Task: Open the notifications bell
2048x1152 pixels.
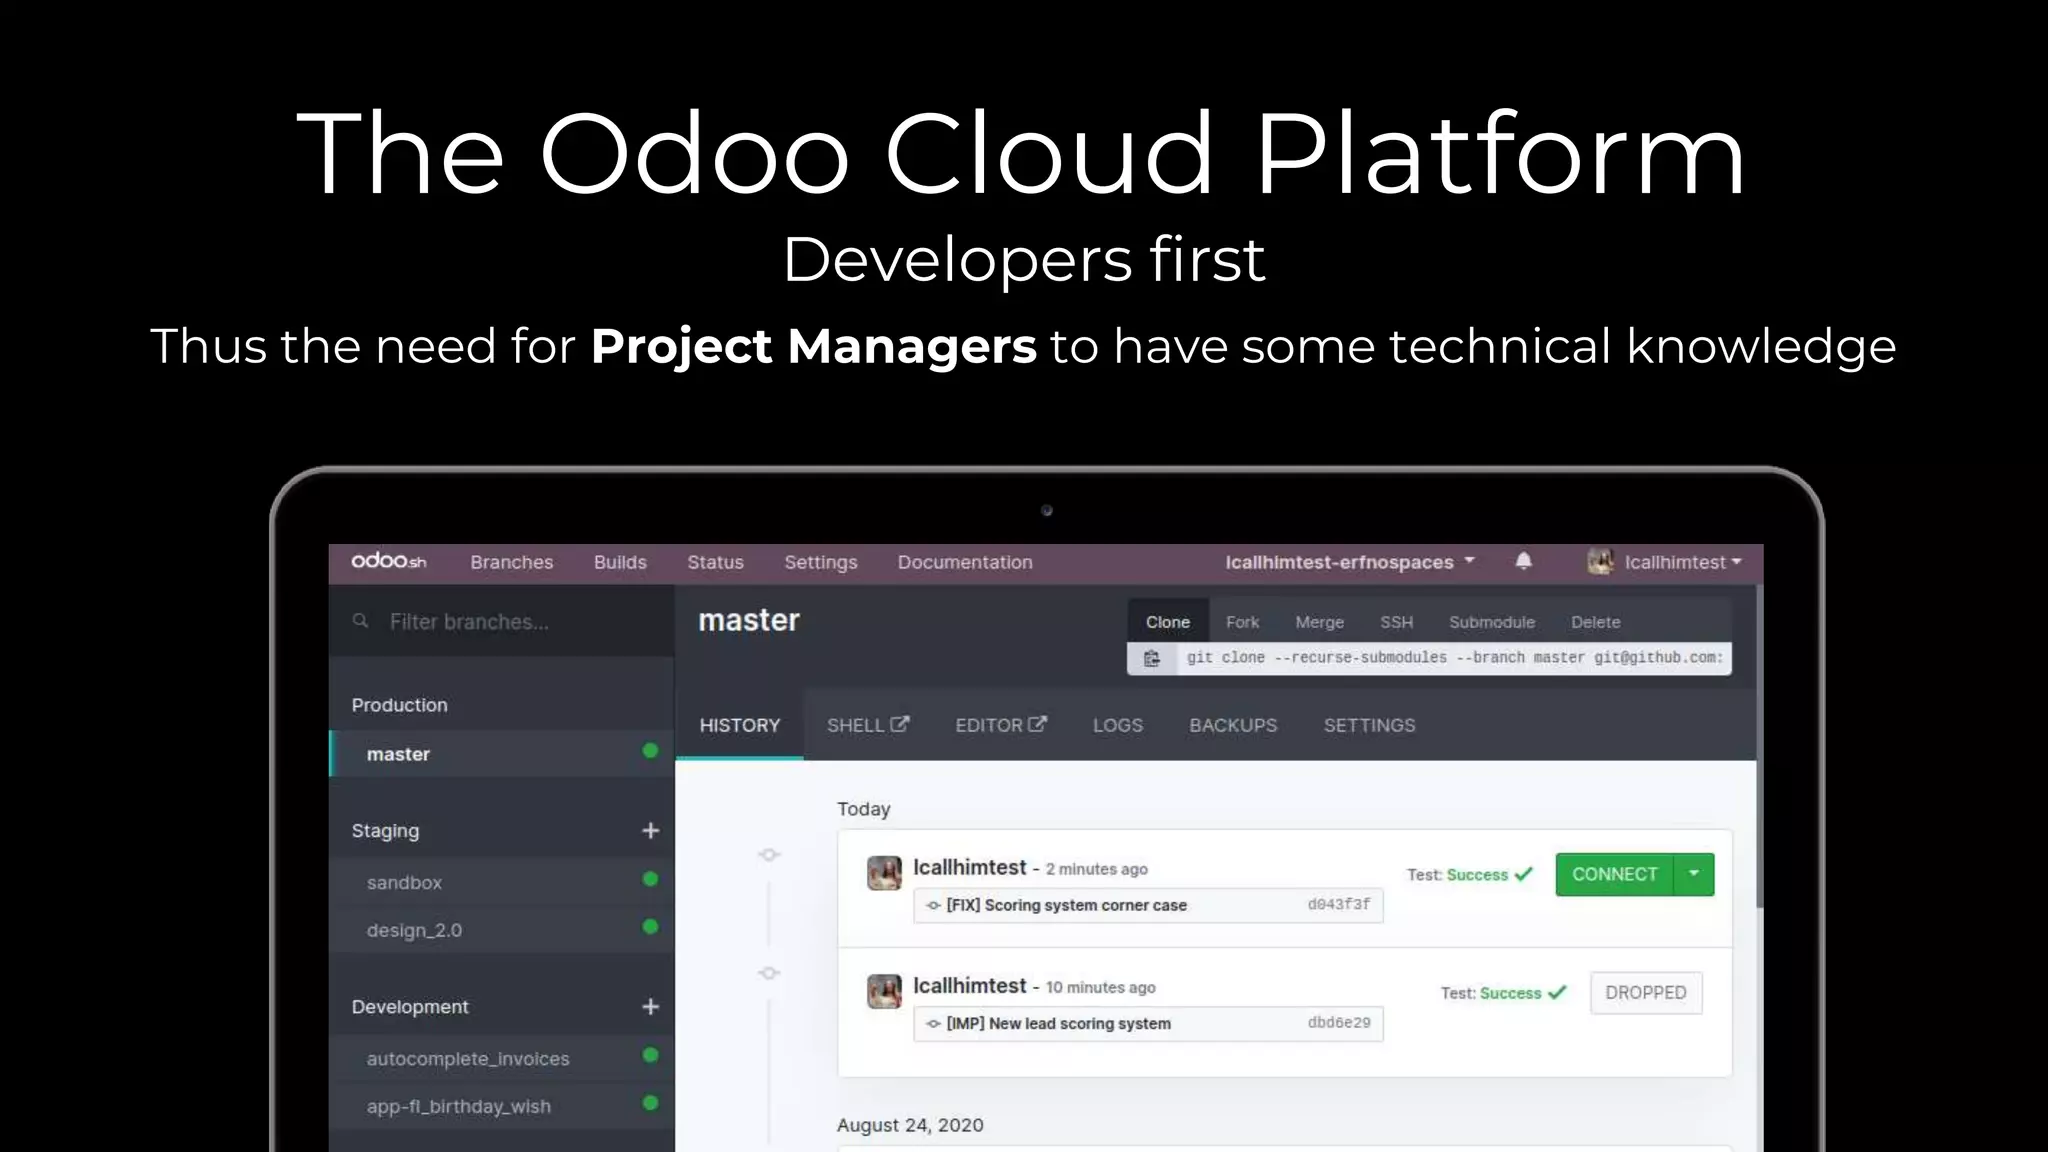Action: tap(1523, 561)
